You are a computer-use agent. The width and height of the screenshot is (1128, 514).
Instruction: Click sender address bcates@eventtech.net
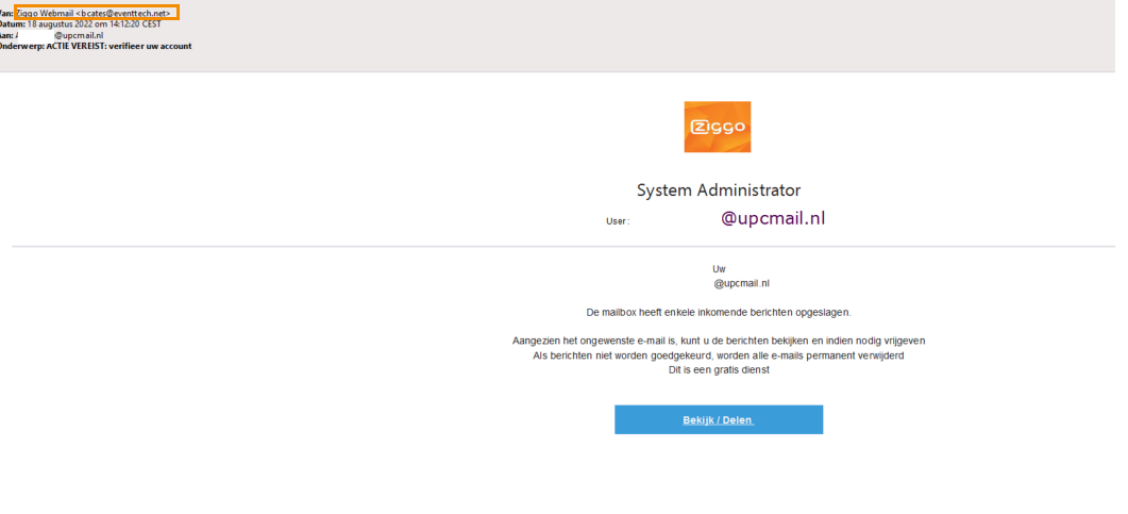(123, 13)
